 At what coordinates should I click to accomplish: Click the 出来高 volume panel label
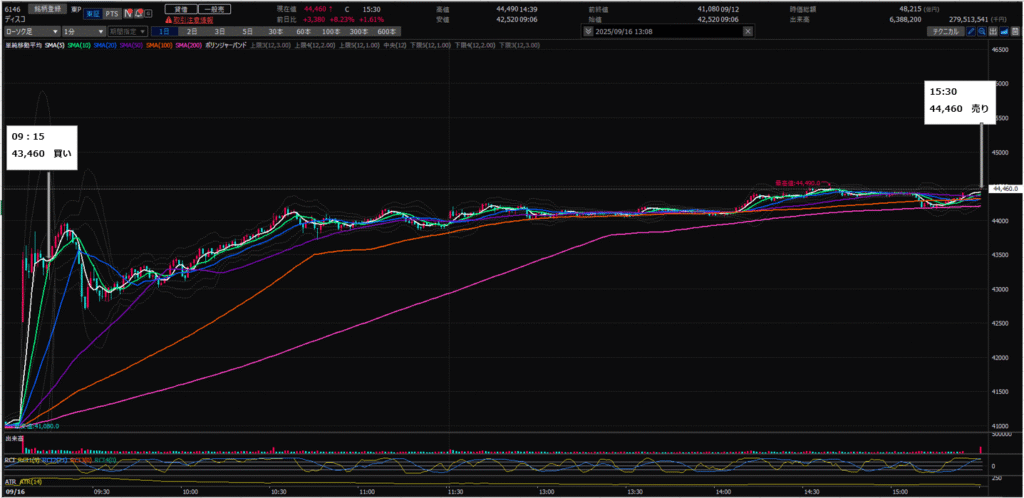(x=13, y=439)
